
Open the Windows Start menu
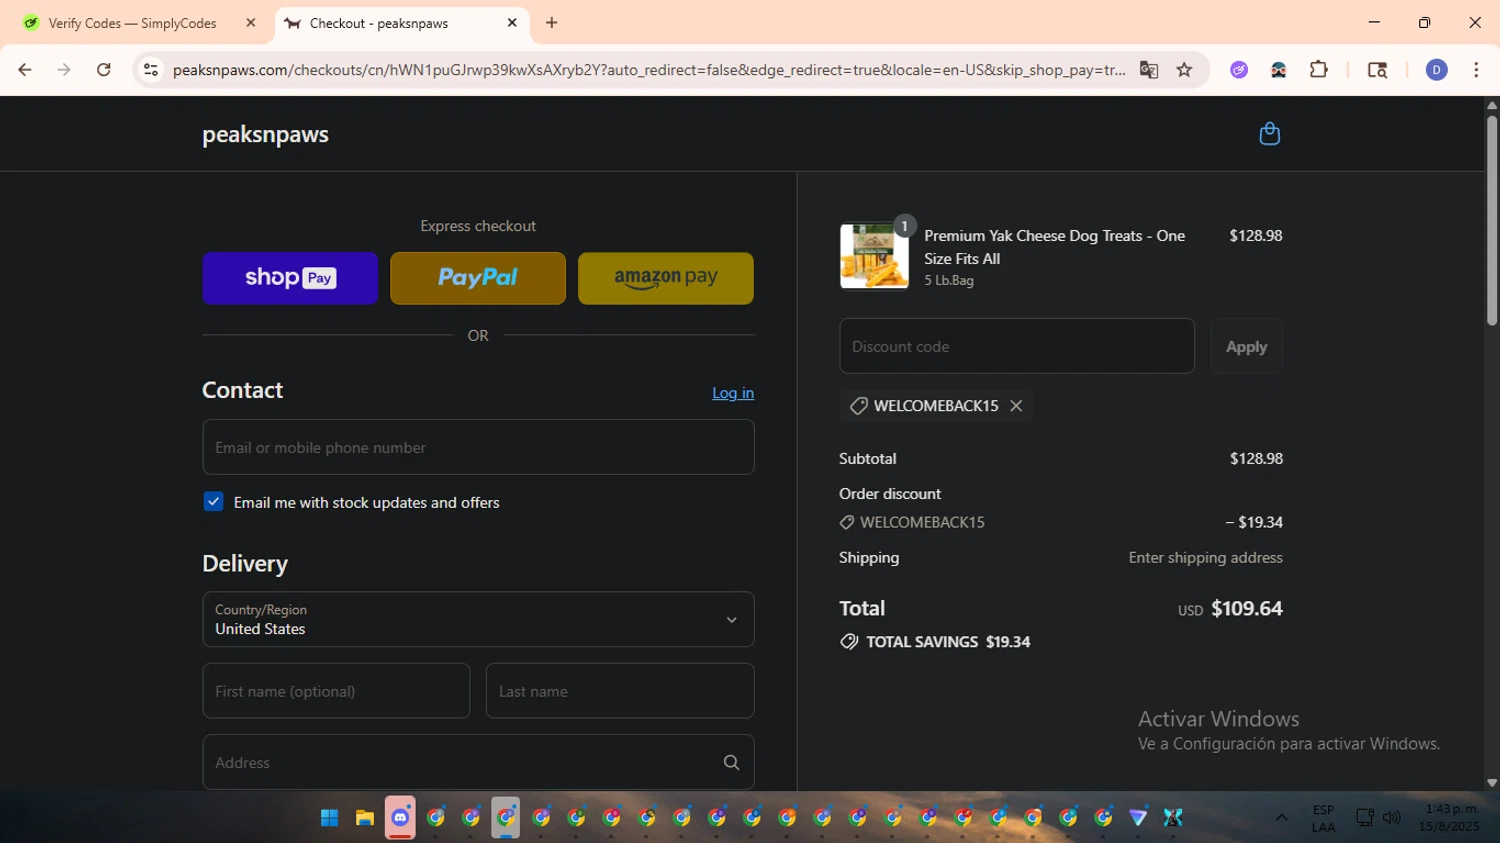click(x=329, y=818)
